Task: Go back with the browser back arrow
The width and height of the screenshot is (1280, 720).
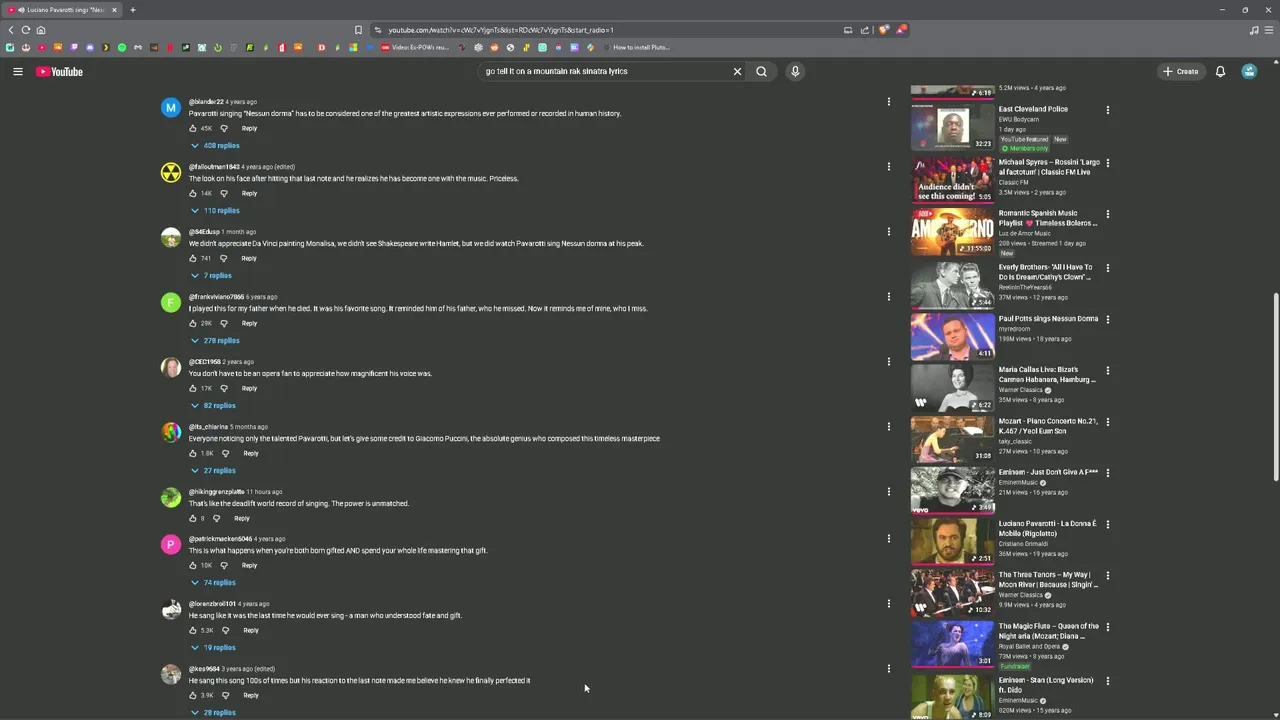Action: pos(11,30)
